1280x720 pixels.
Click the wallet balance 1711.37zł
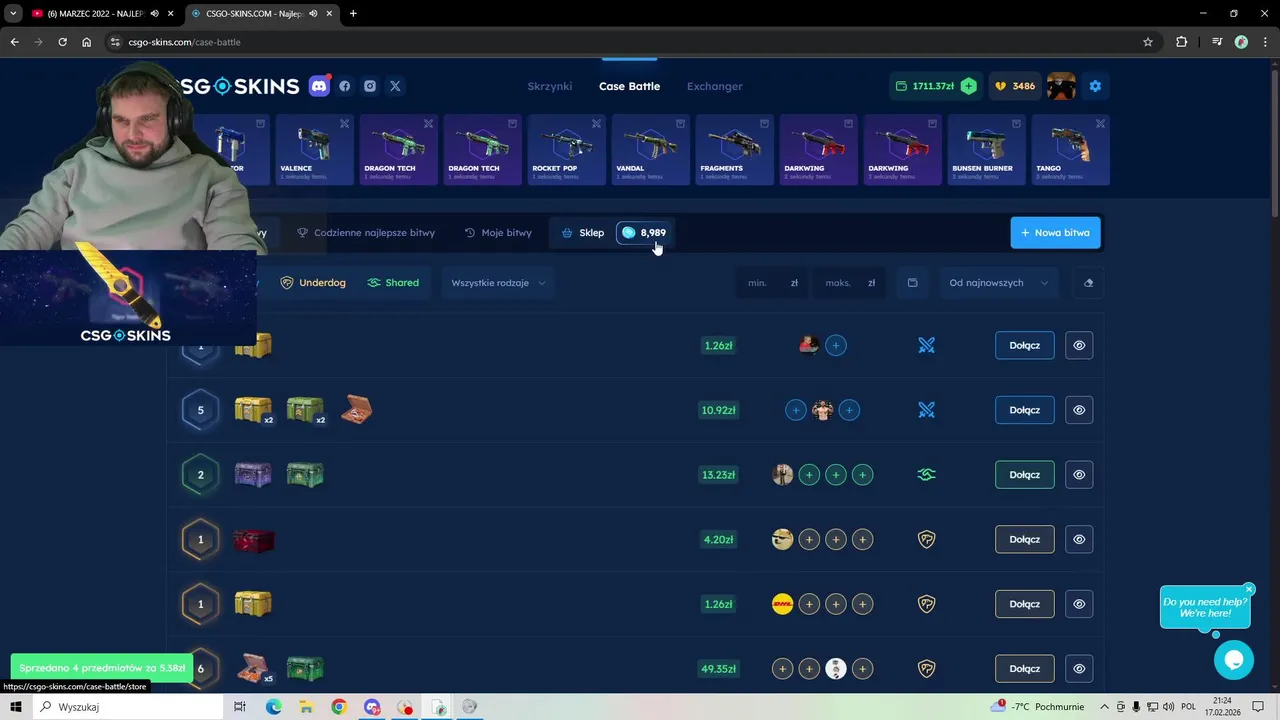925,86
